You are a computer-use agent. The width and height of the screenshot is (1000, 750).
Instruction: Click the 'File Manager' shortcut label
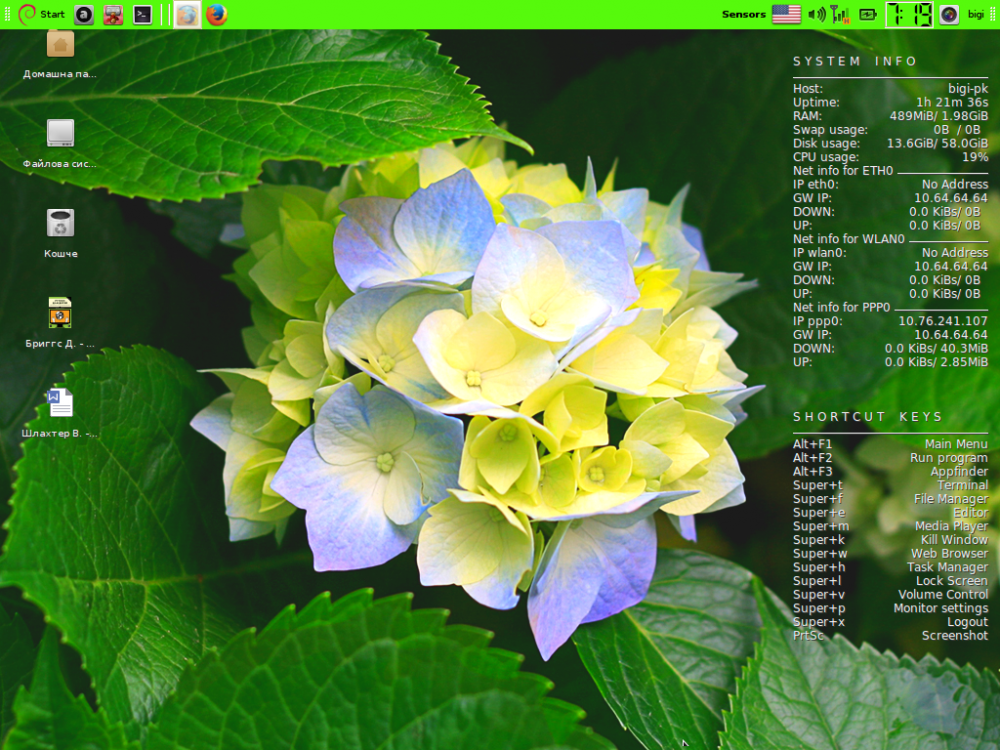(951, 499)
